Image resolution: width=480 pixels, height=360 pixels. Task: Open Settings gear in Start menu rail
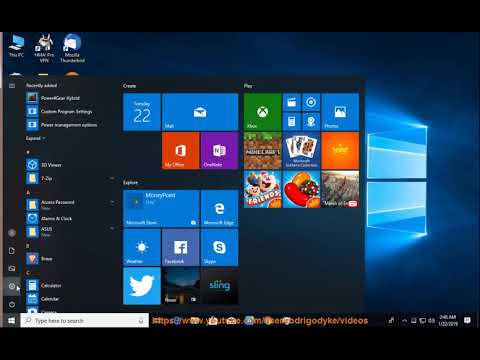tap(12, 286)
